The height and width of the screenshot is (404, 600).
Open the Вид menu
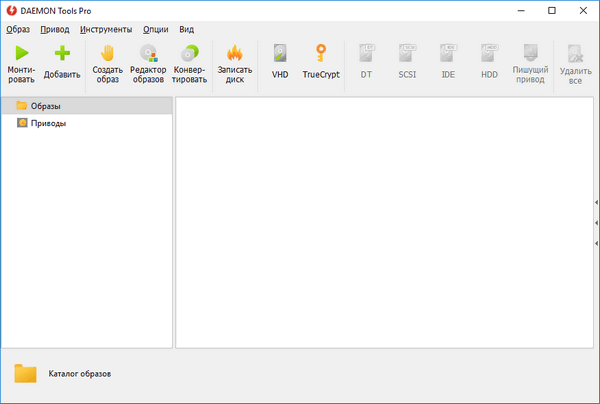[x=186, y=29]
